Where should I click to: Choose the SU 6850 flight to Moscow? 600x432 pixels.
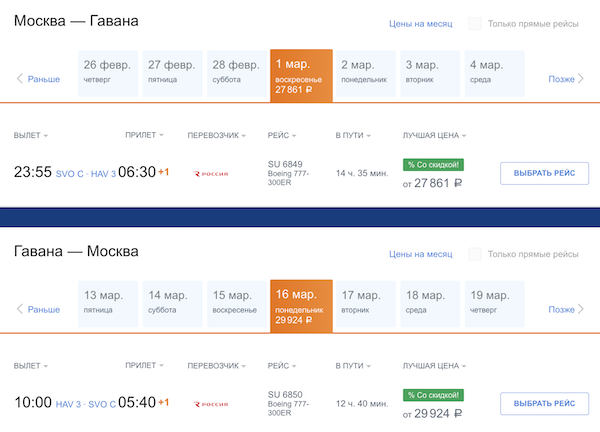coord(543,404)
